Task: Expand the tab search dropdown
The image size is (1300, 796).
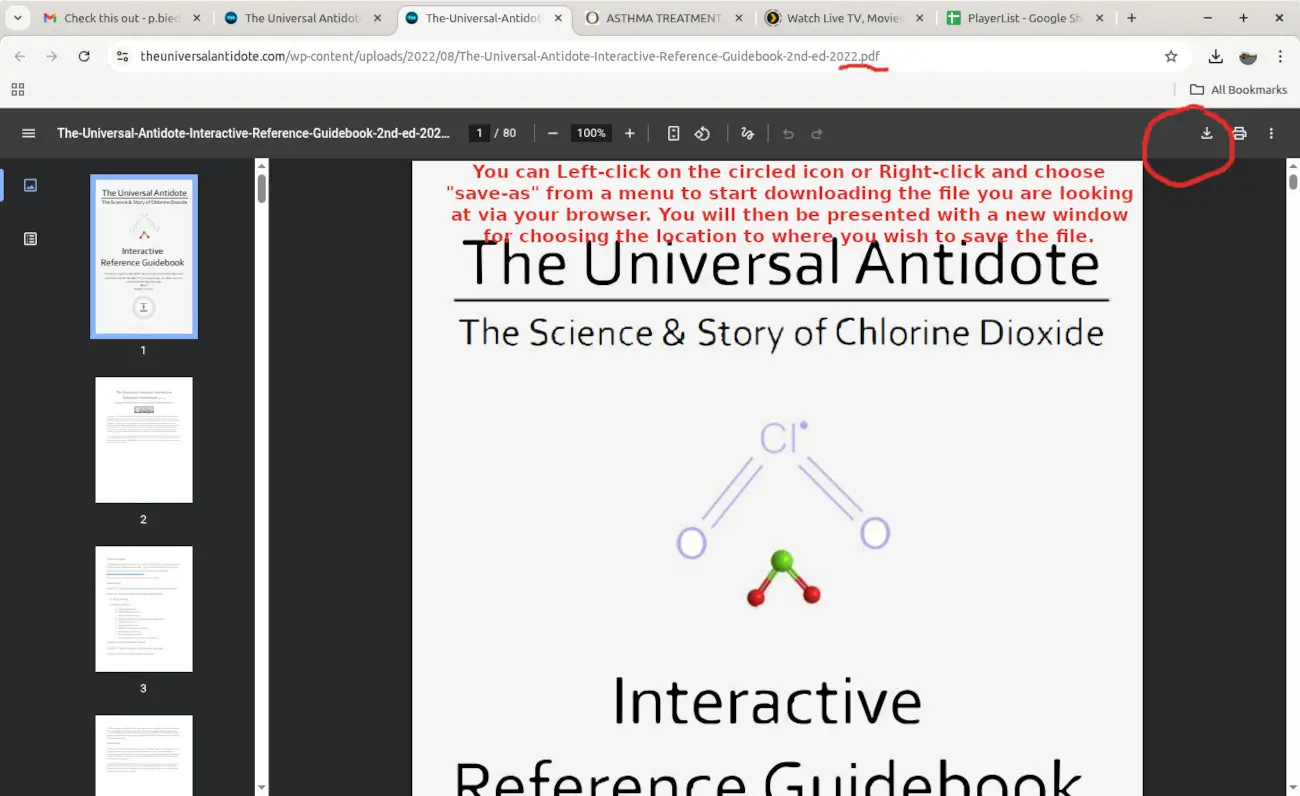Action: coord(17,18)
